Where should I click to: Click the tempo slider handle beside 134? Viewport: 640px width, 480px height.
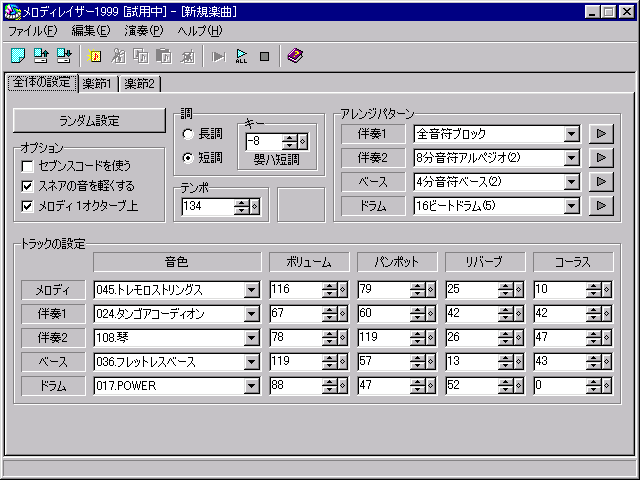[x=255, y=207]
